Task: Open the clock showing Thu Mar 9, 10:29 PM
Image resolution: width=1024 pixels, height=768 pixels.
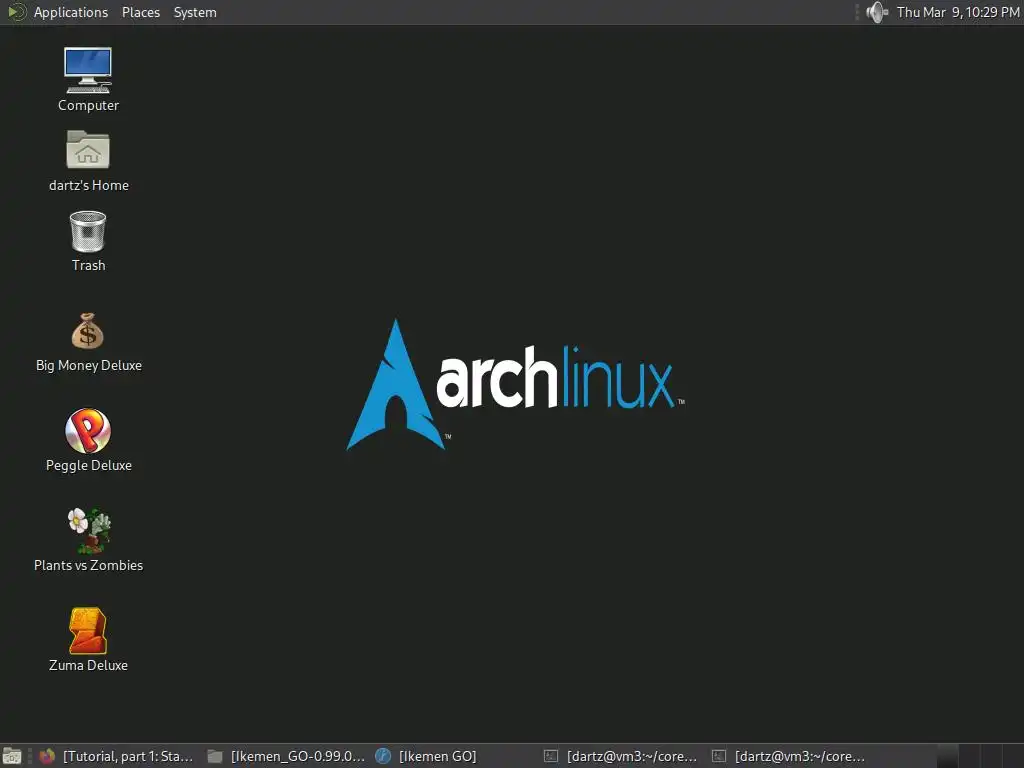Action: (957, 12)
